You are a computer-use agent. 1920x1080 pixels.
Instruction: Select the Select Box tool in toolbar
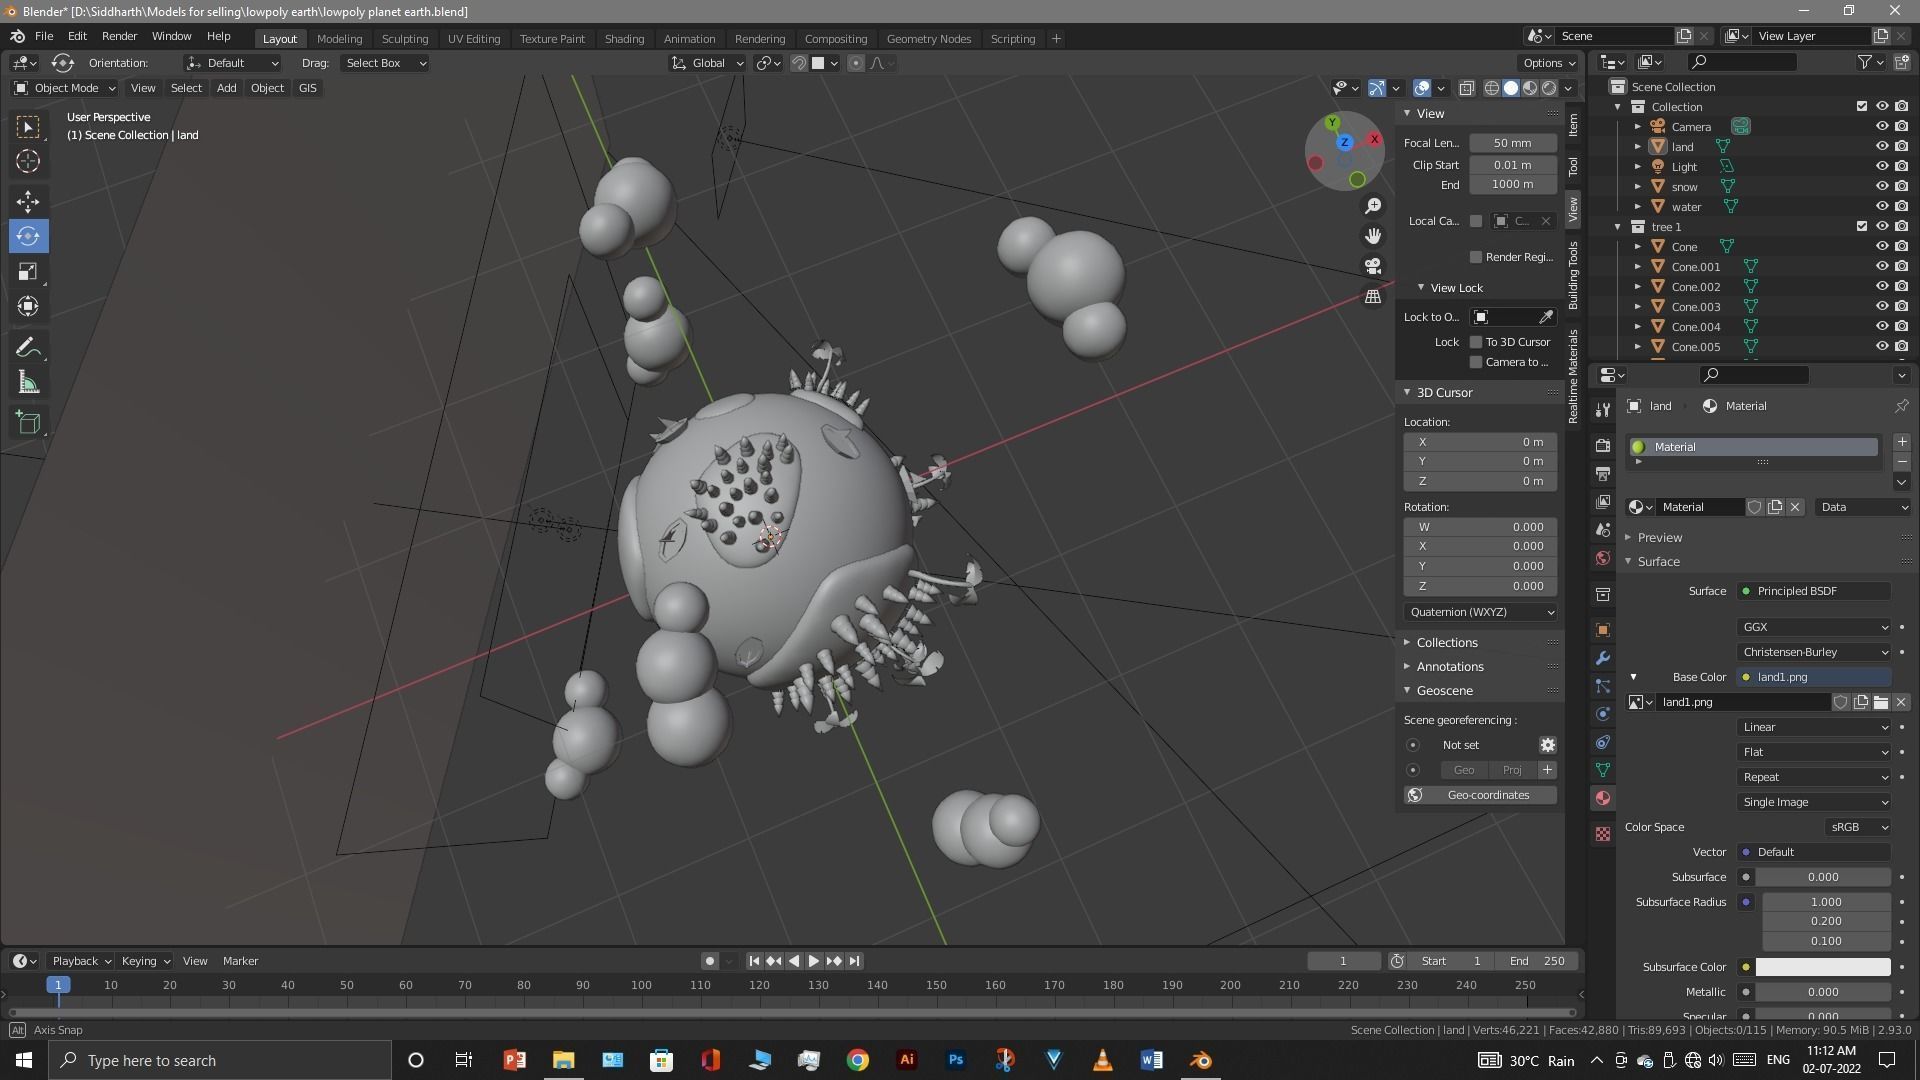point(28,126)
